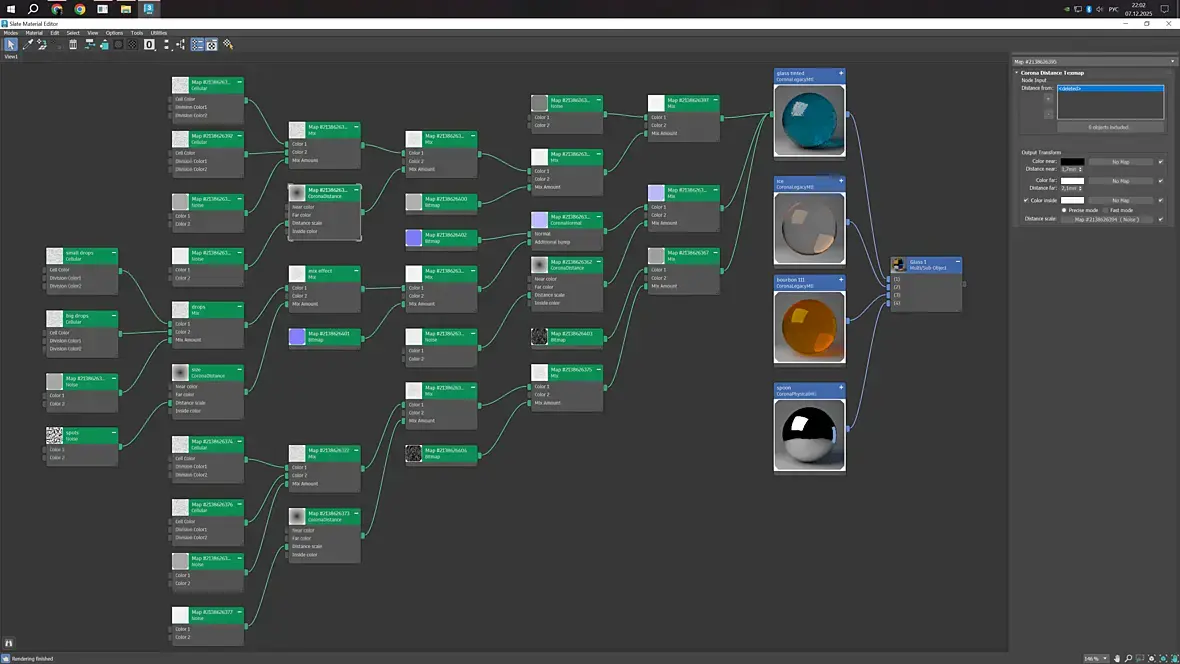Click Select by Material toolbar icon
This screenshot has height=664, width=1180.
point(228,45)
